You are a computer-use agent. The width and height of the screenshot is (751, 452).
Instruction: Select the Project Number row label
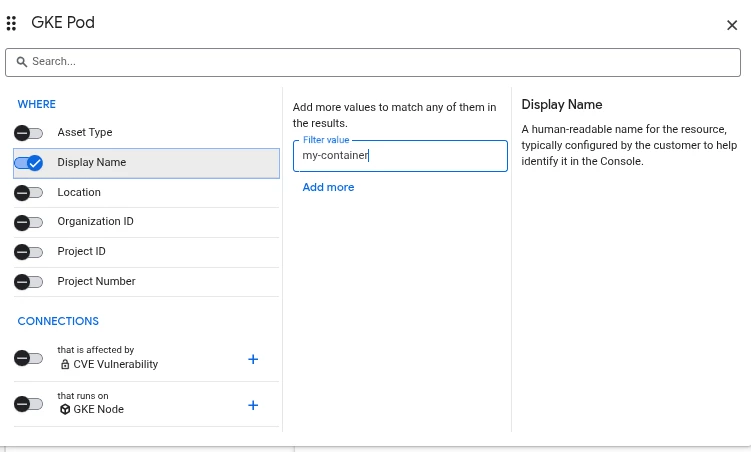click(x=96, y=281)
